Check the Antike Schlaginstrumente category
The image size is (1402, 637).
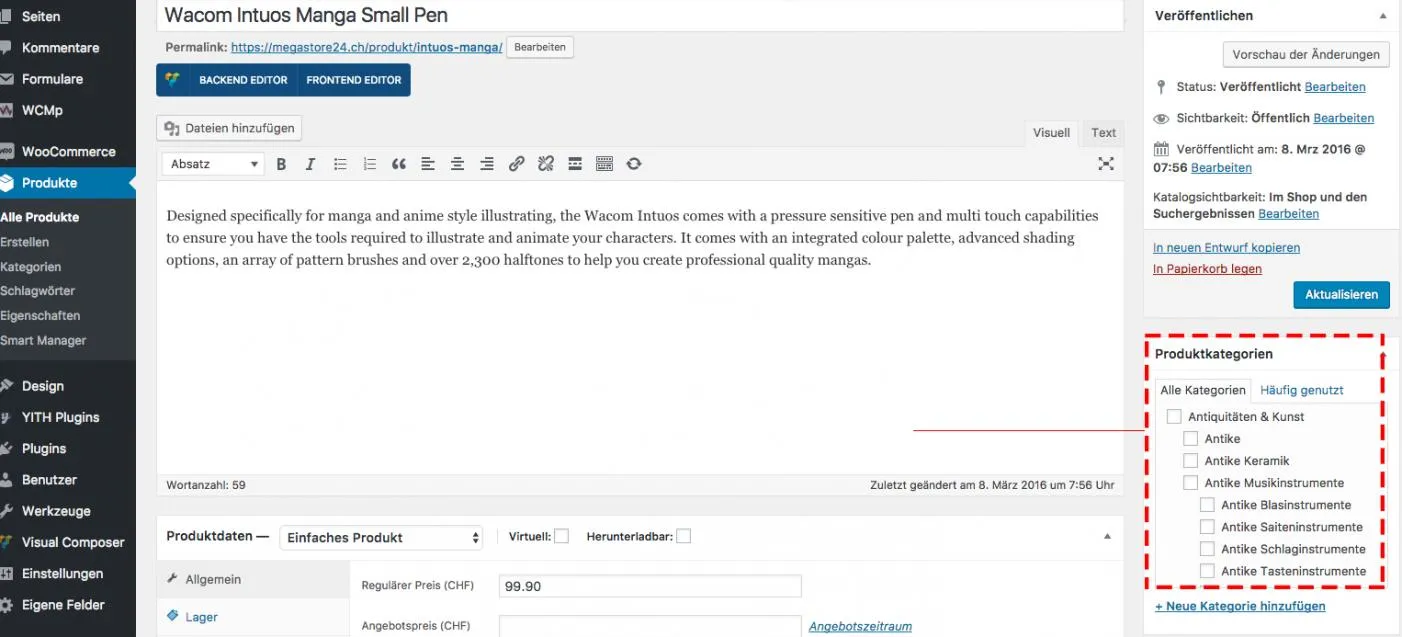pyautogui.click(x=1207, y=549)
